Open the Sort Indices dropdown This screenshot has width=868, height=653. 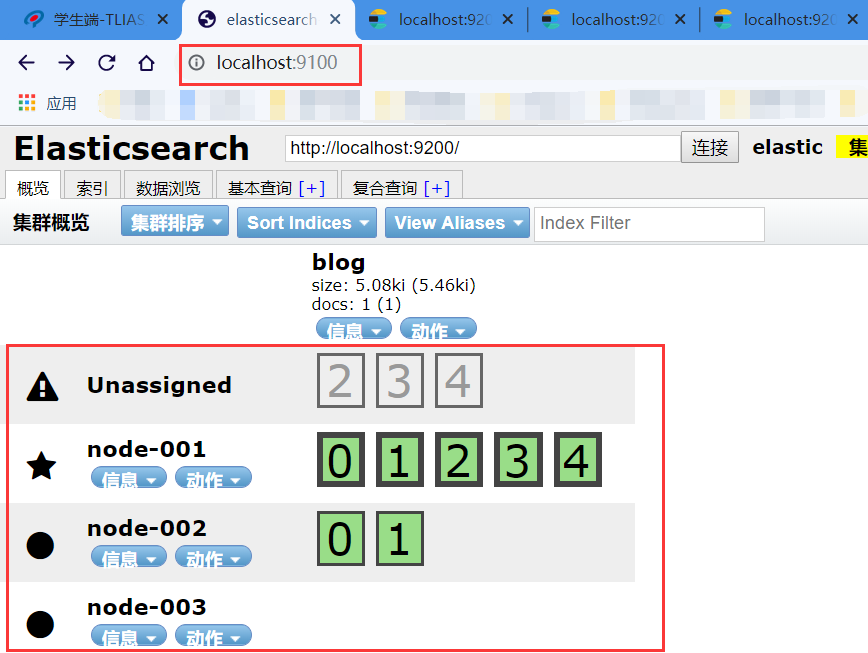click(307, 222)
